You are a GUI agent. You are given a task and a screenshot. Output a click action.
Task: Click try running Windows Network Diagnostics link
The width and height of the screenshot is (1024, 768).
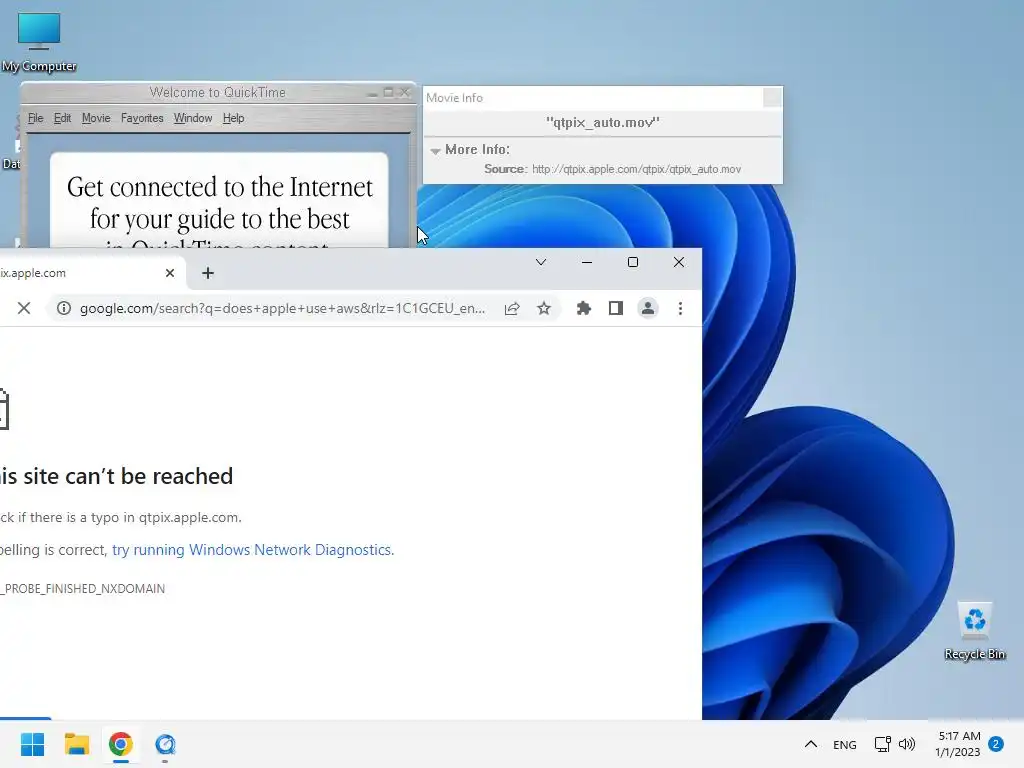[x=253, y=550]
